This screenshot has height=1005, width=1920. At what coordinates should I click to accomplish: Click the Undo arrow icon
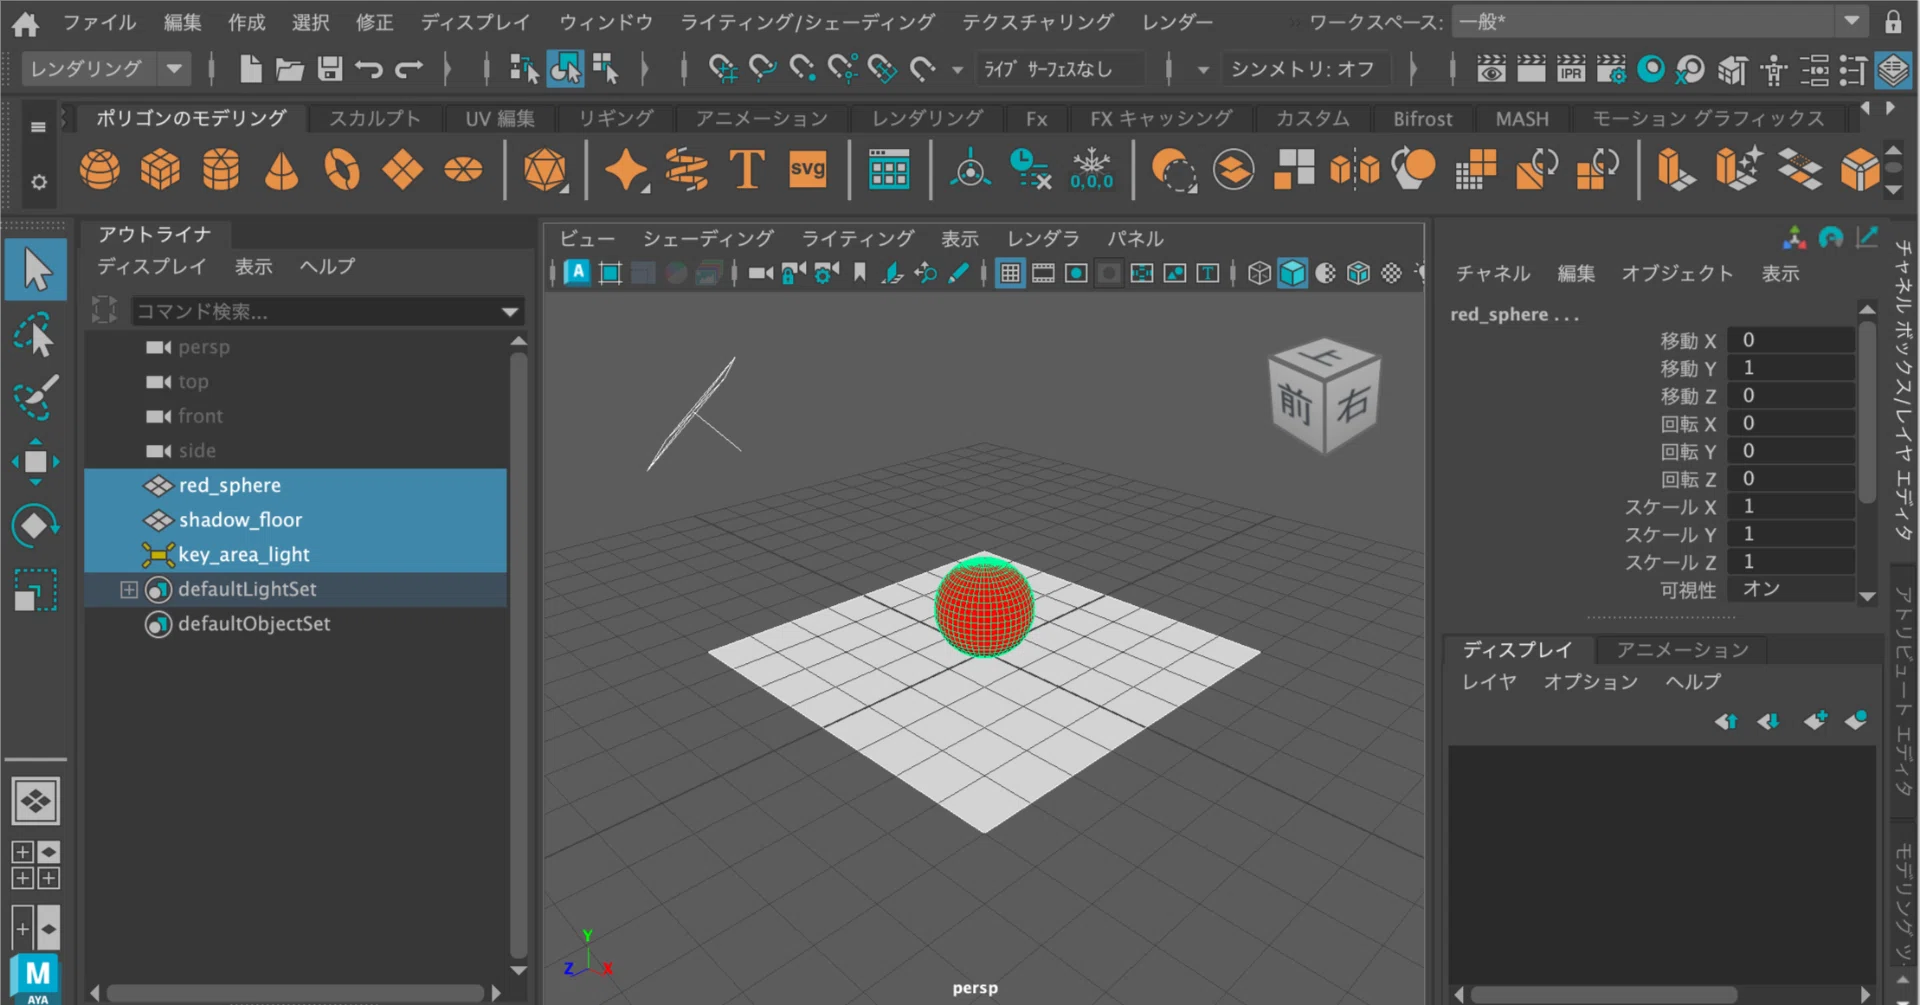coord(369,69)
